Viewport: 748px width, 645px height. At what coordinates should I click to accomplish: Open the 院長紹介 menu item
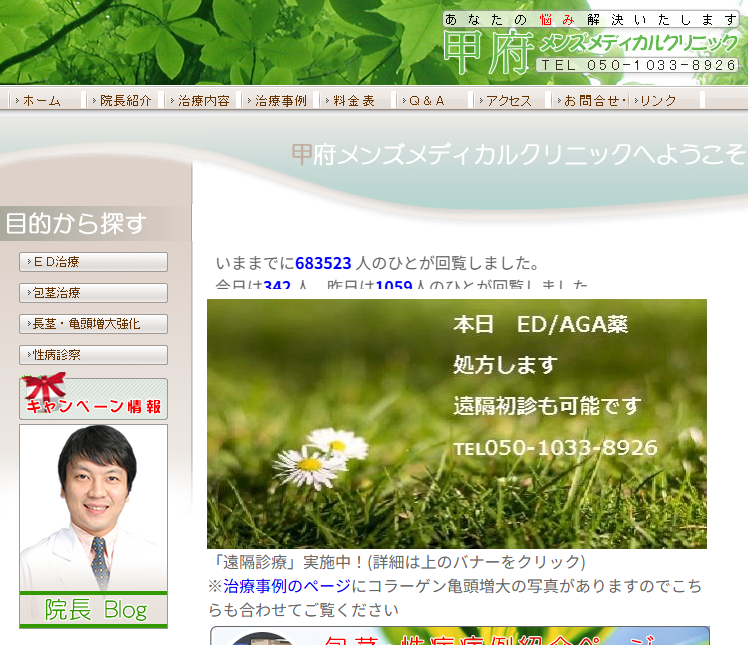125,101
